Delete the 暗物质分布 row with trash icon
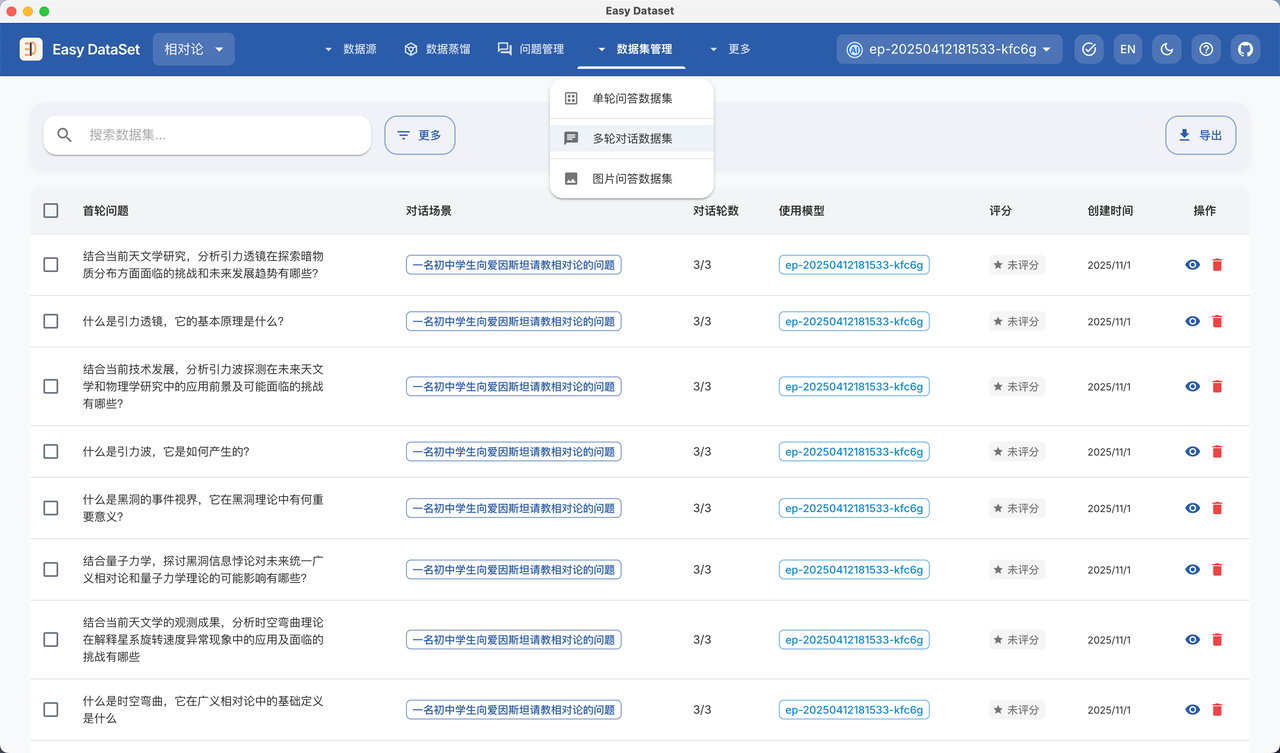The image size is (1280, 753). [1217, 265]
